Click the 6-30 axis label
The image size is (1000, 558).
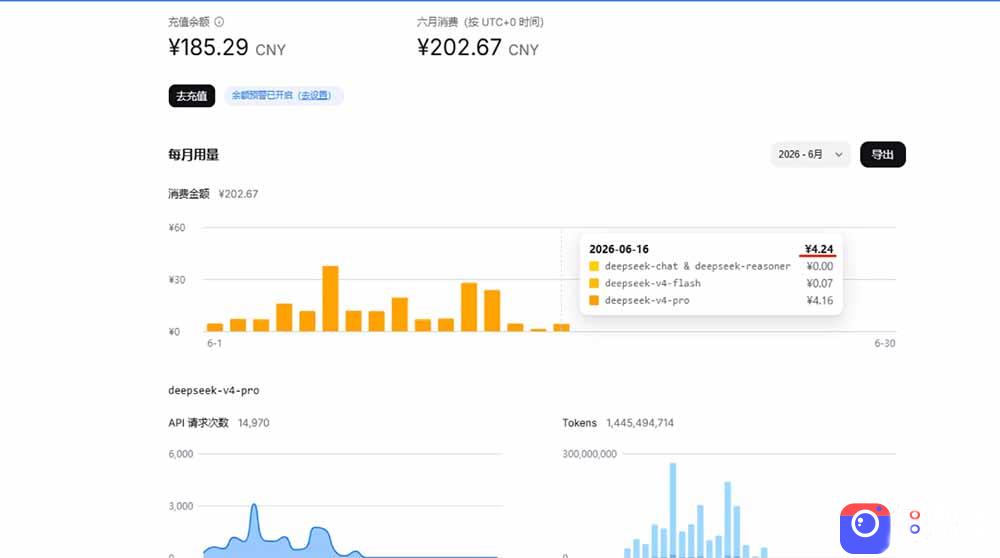pos(885,343)
